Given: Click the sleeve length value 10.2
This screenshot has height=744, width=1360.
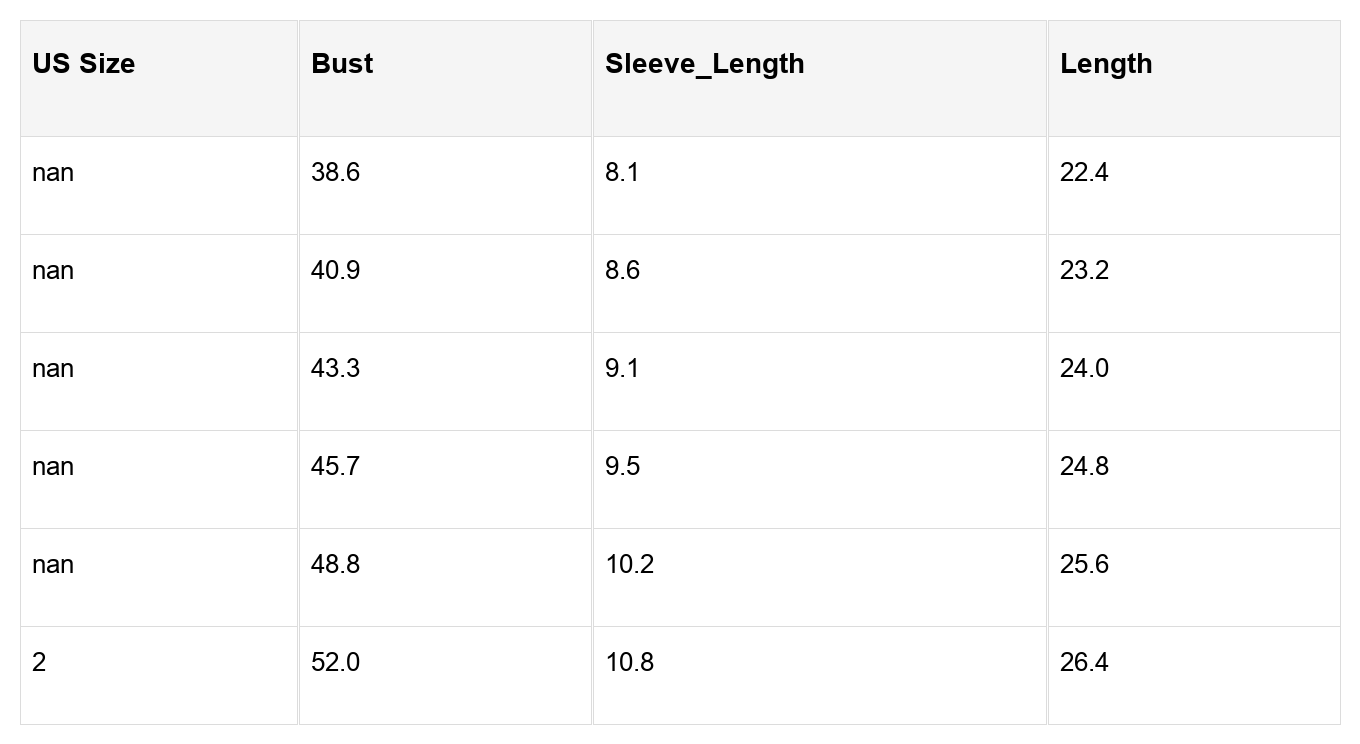Looking at the screenshot, I should pyautogui.click(x=820, y=578).
